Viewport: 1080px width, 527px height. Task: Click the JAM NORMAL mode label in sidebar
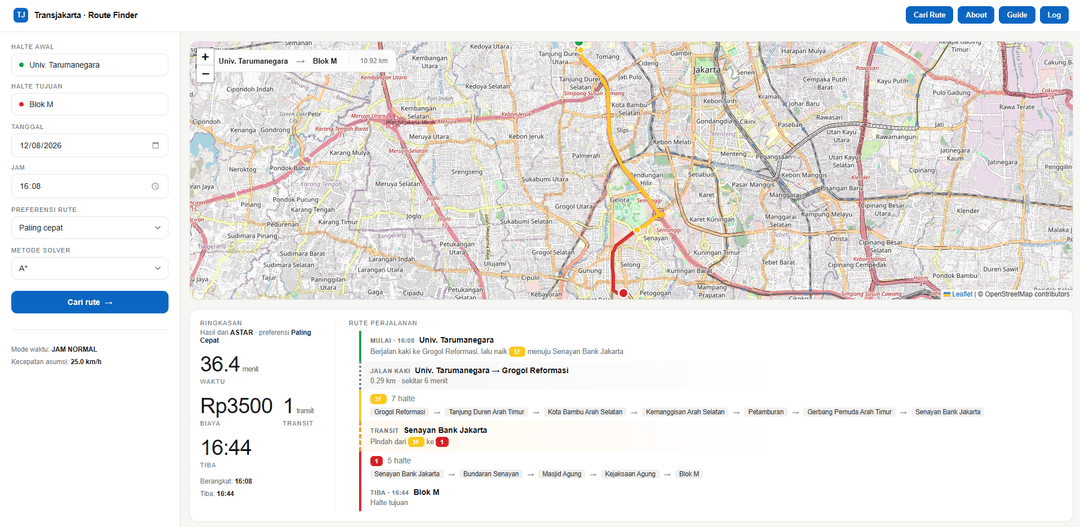coord(74,349)
